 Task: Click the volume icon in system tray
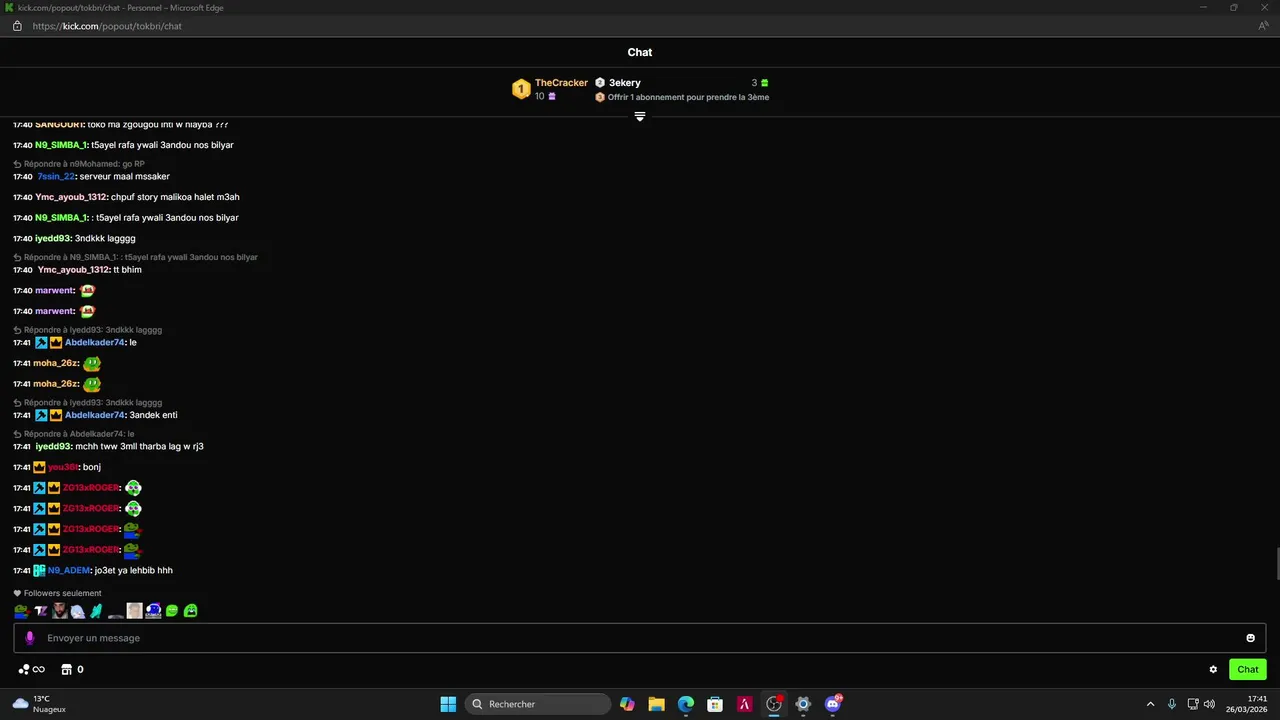point(1210,704)
